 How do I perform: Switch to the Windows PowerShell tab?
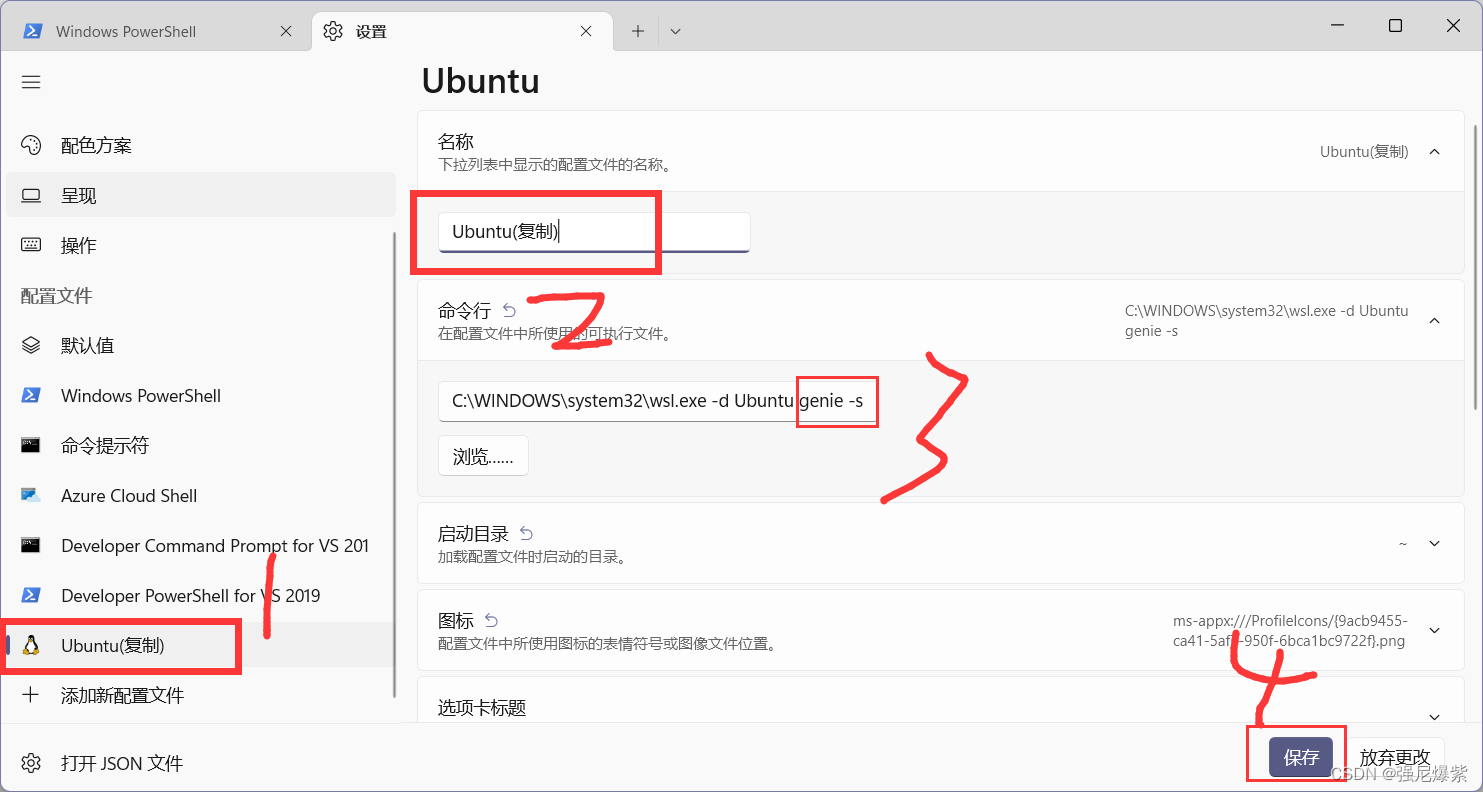[155, 31]
